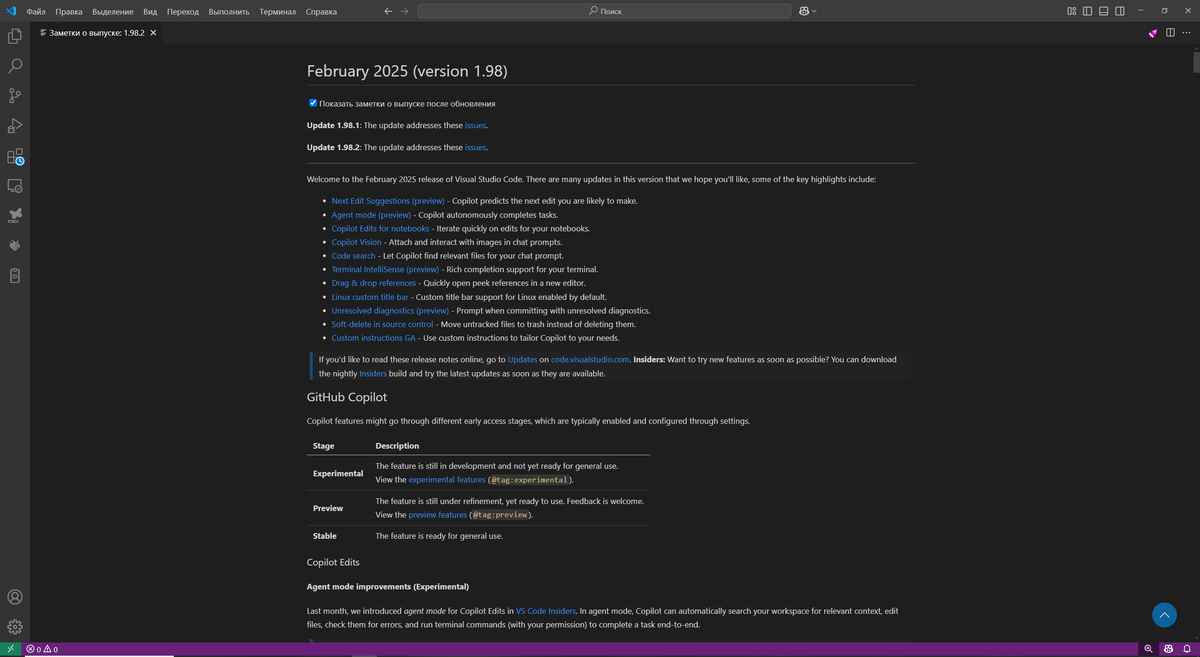Open issues link for Update 1.98.2
The width and height of the screenshot is (1200, 657).
[475, 147]
